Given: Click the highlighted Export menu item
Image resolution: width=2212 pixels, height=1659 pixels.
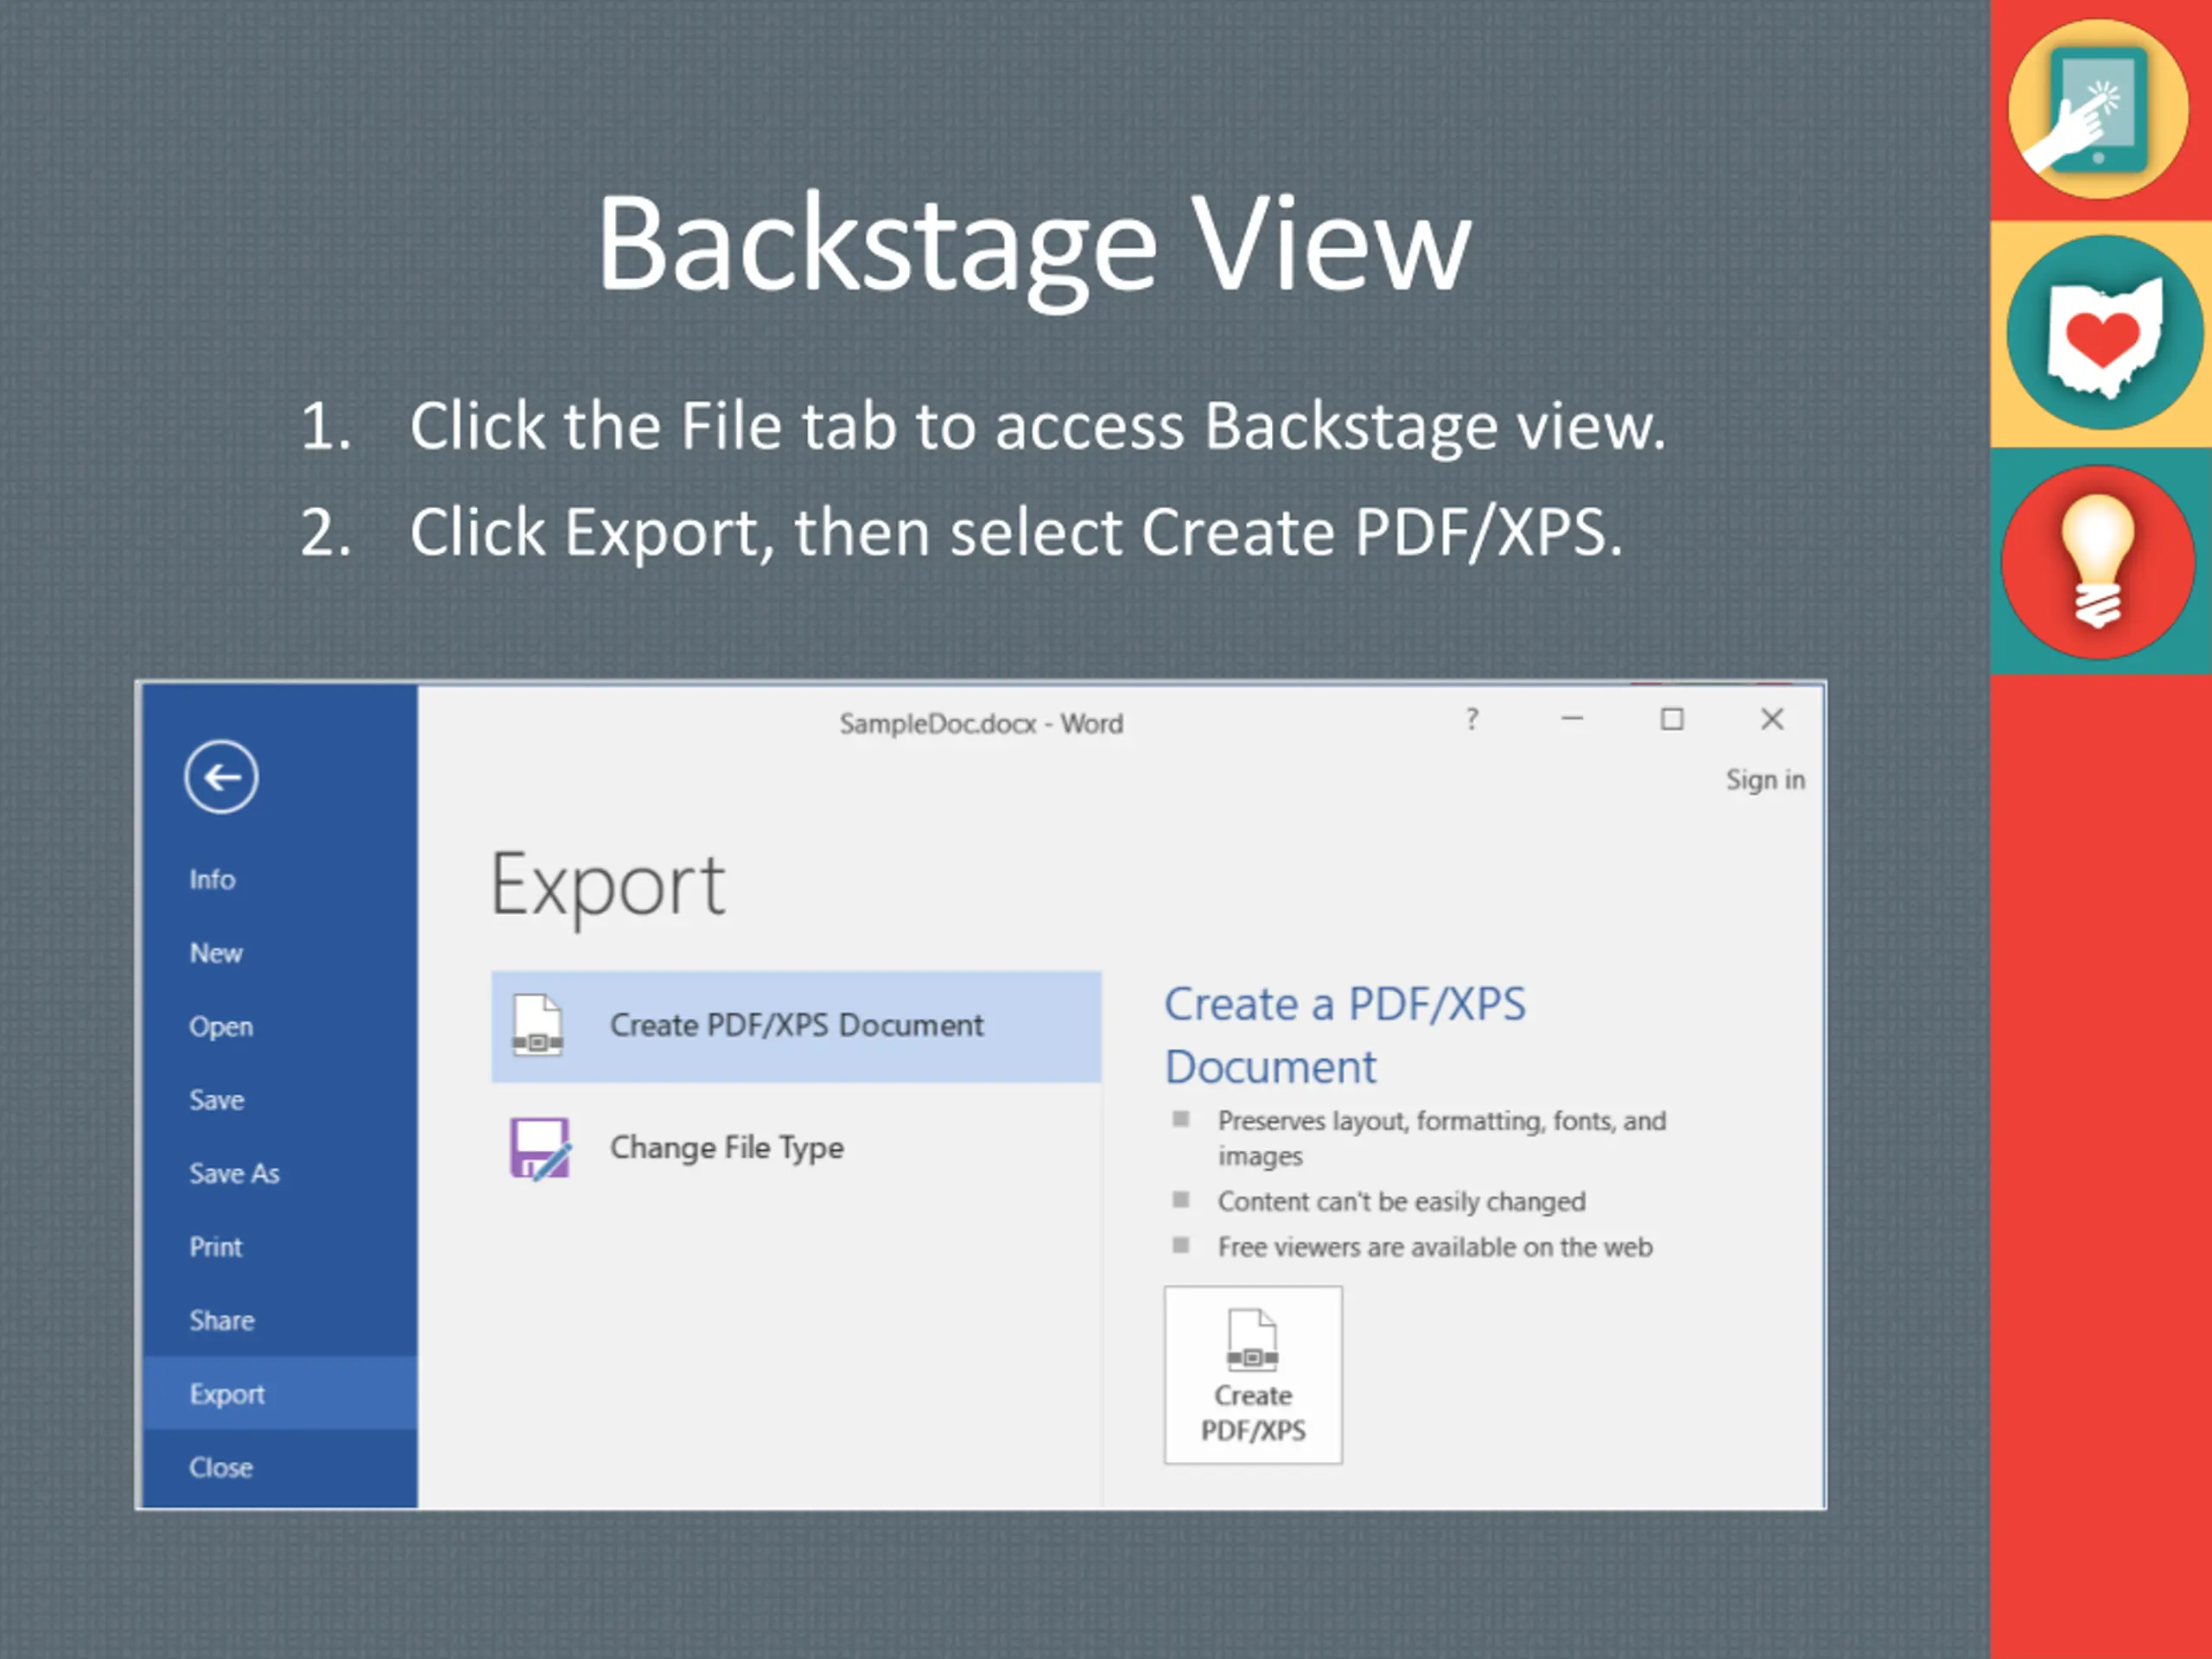Looking at the screenshot, I should pyautogui.click(x=227, y=1394).
